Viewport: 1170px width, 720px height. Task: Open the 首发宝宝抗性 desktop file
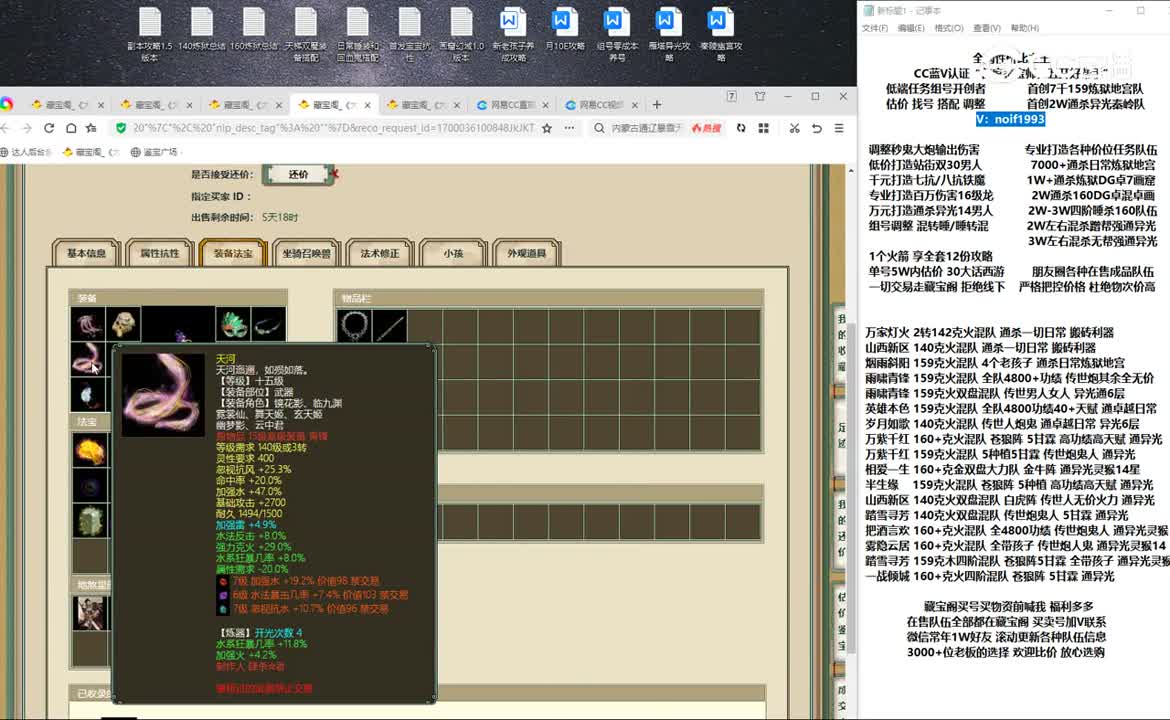[410, 34]
